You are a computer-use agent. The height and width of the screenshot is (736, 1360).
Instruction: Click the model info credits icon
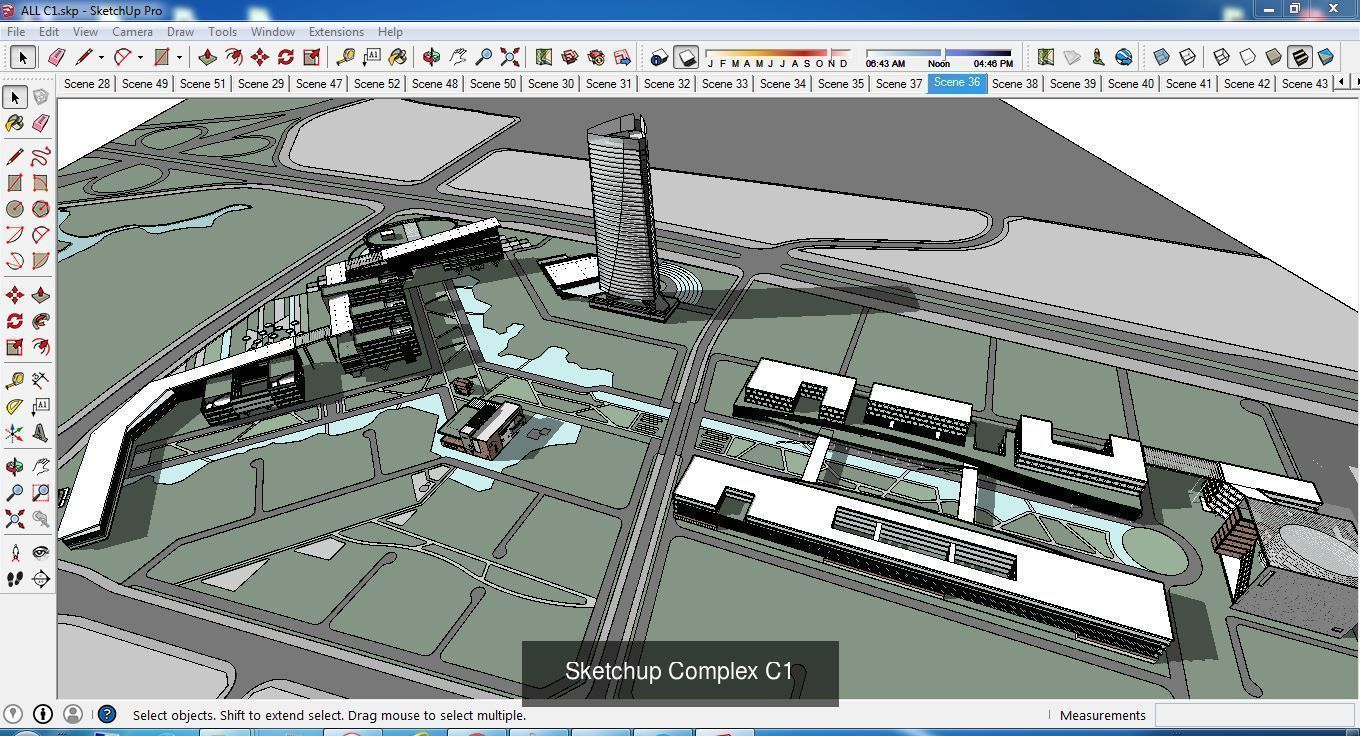tap(43, 714)
